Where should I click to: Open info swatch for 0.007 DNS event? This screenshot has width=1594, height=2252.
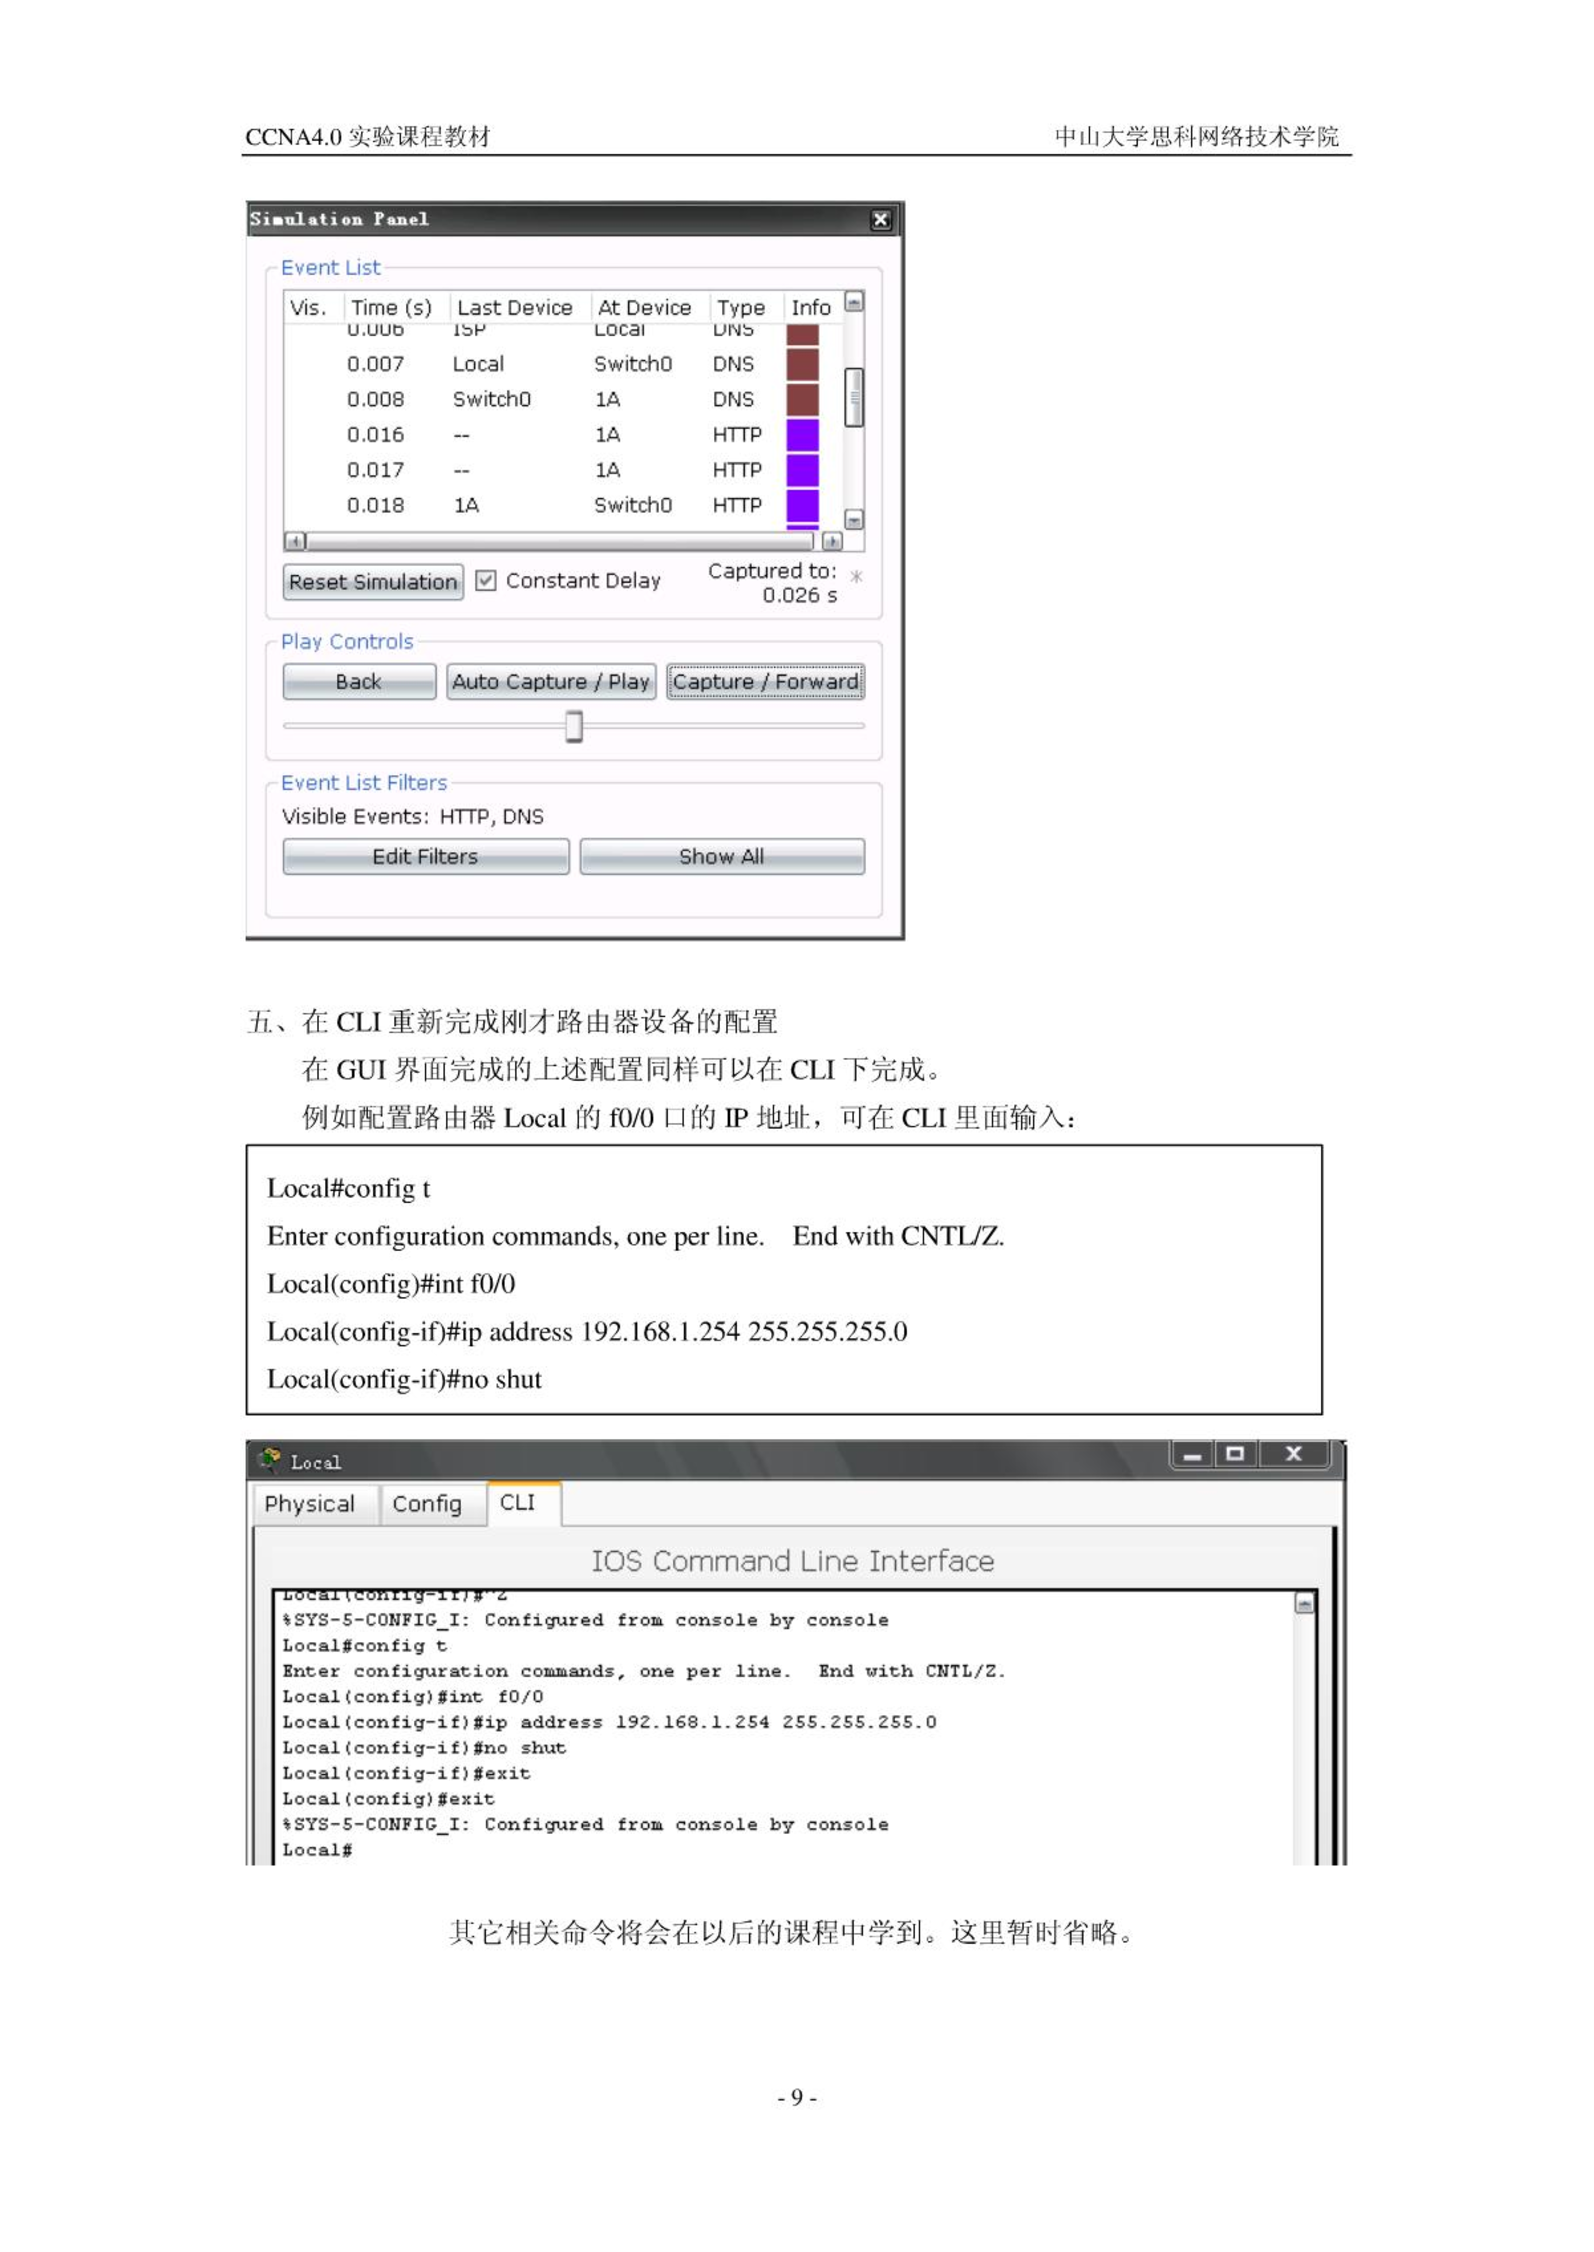pos(802,364)
